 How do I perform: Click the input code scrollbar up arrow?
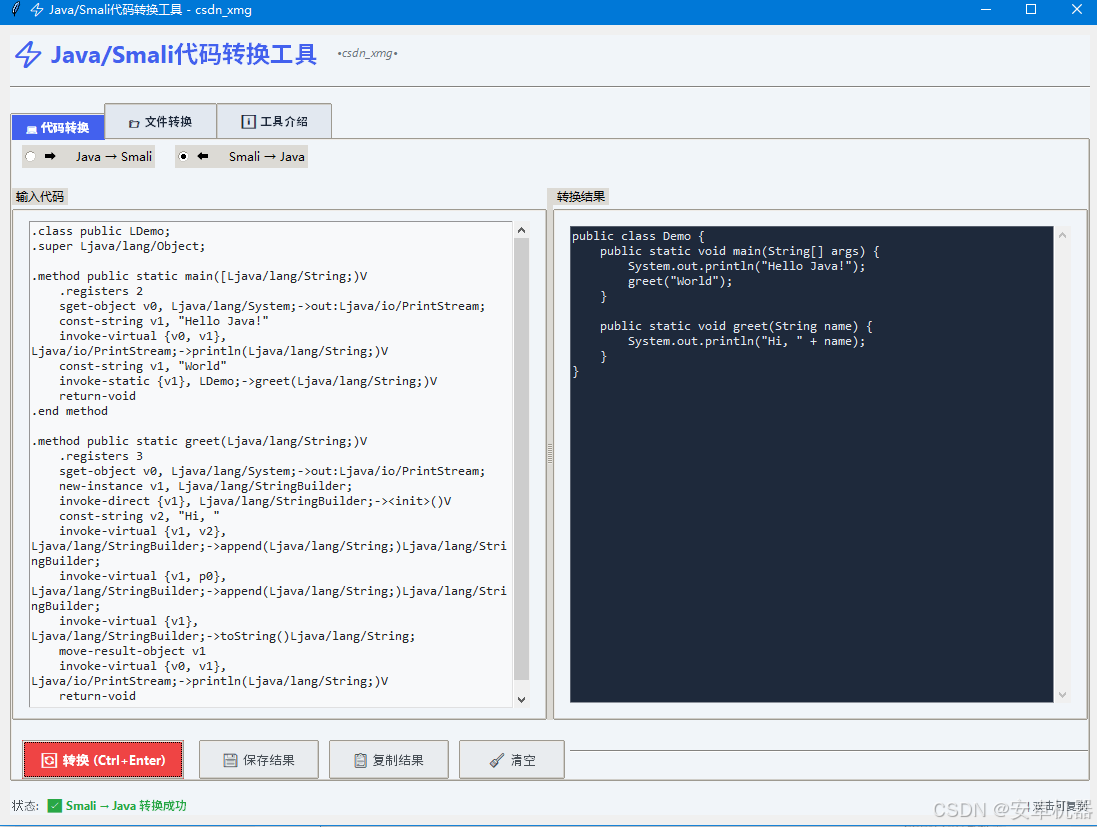521,230
